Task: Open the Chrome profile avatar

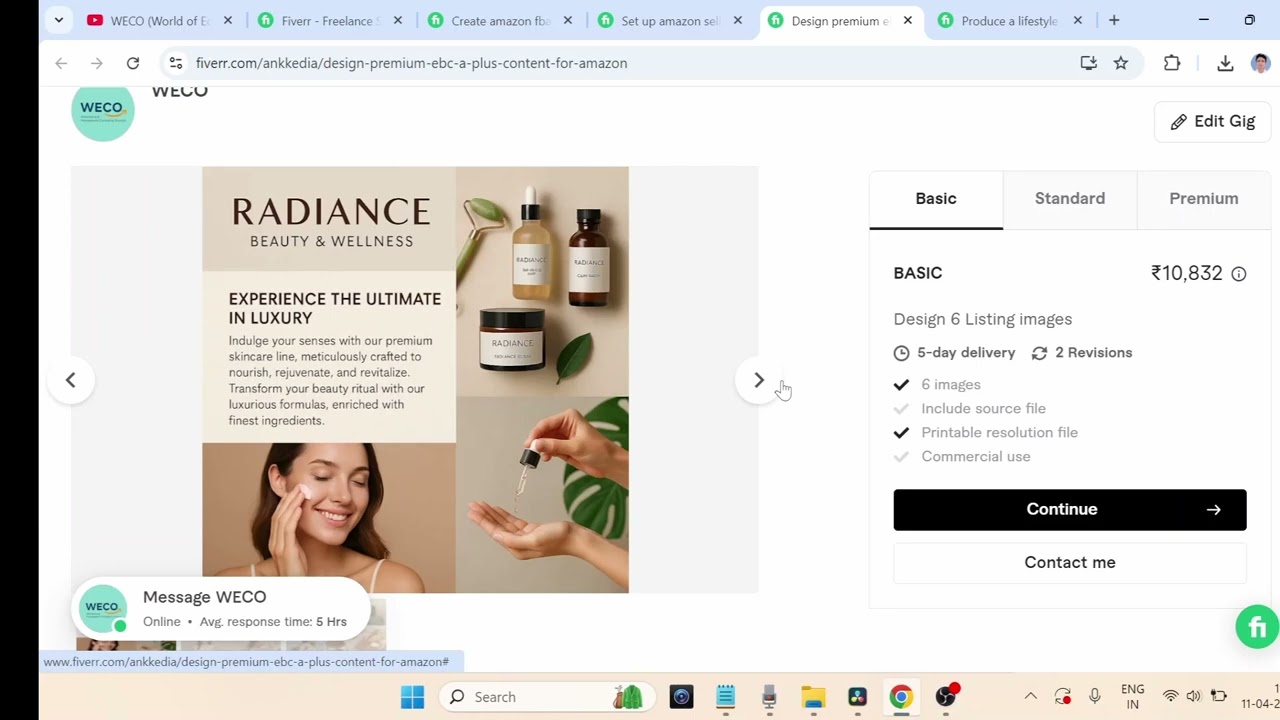Action: 1260,63
